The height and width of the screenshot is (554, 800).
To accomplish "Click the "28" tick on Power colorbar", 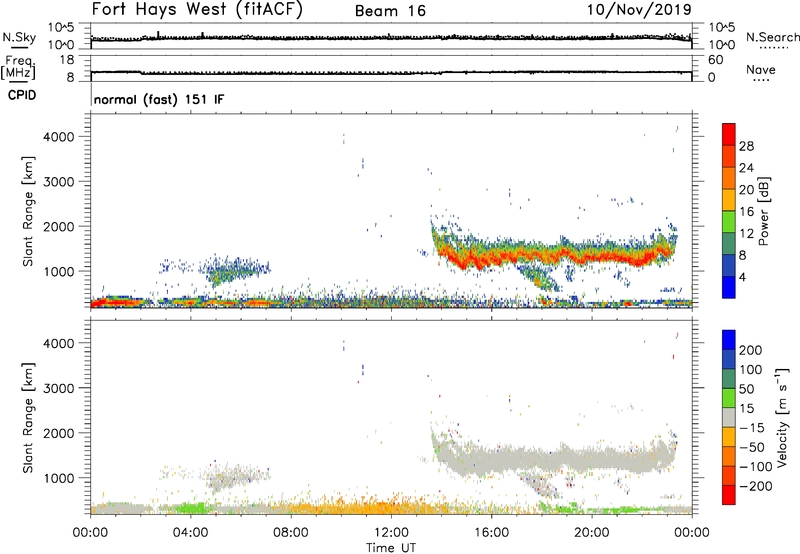I will 746,146.
